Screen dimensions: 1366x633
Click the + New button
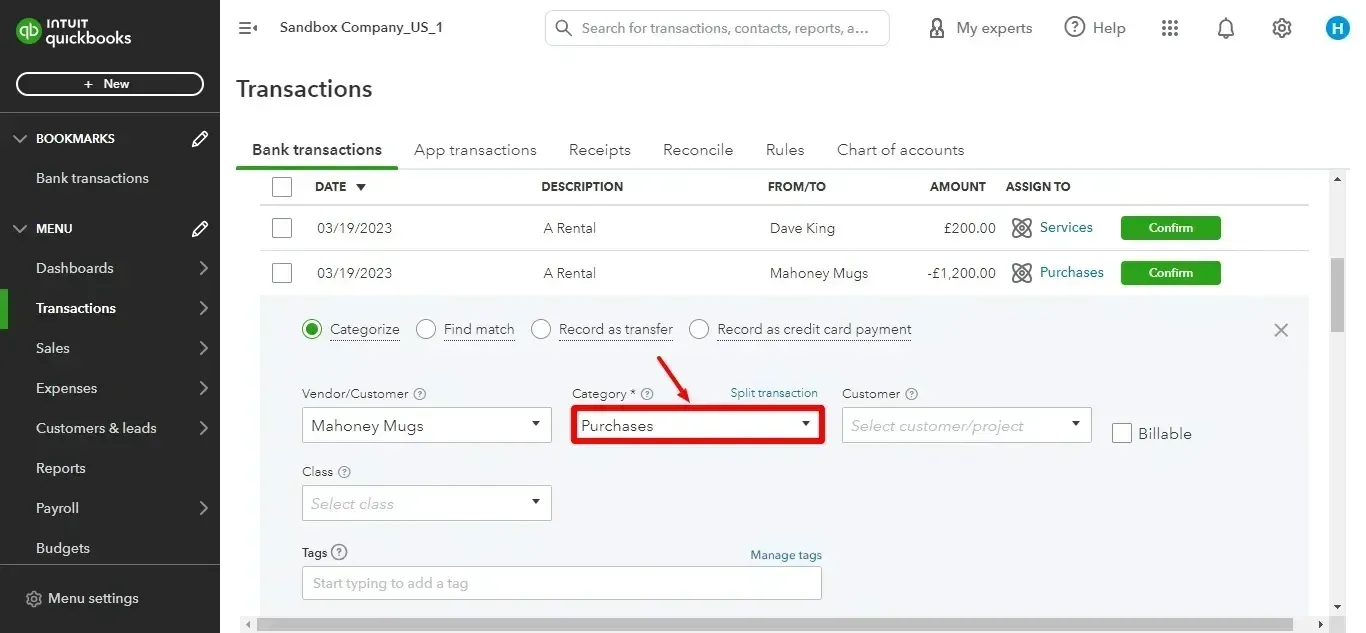(x=110, y=84)
